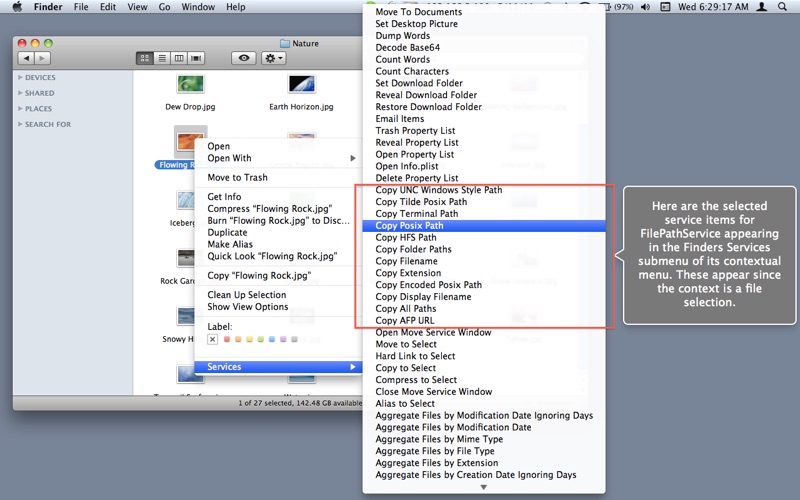Click the Nature folder title icon
The width and height of the screenshot is (800, 500).
point(285,44)
